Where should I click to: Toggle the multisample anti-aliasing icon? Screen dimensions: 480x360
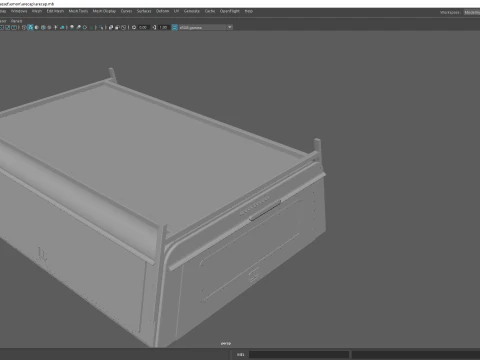[x=85, y=27]
